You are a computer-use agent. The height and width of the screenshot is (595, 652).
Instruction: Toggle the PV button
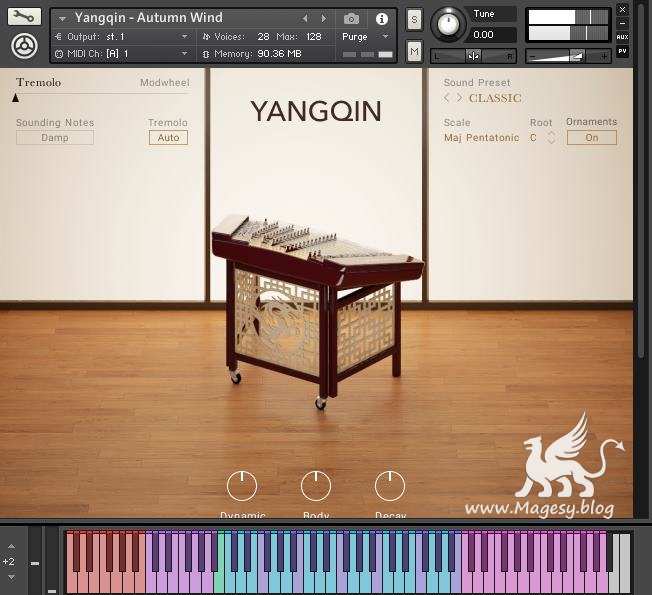pyautogui.click(x=622, y=52)
